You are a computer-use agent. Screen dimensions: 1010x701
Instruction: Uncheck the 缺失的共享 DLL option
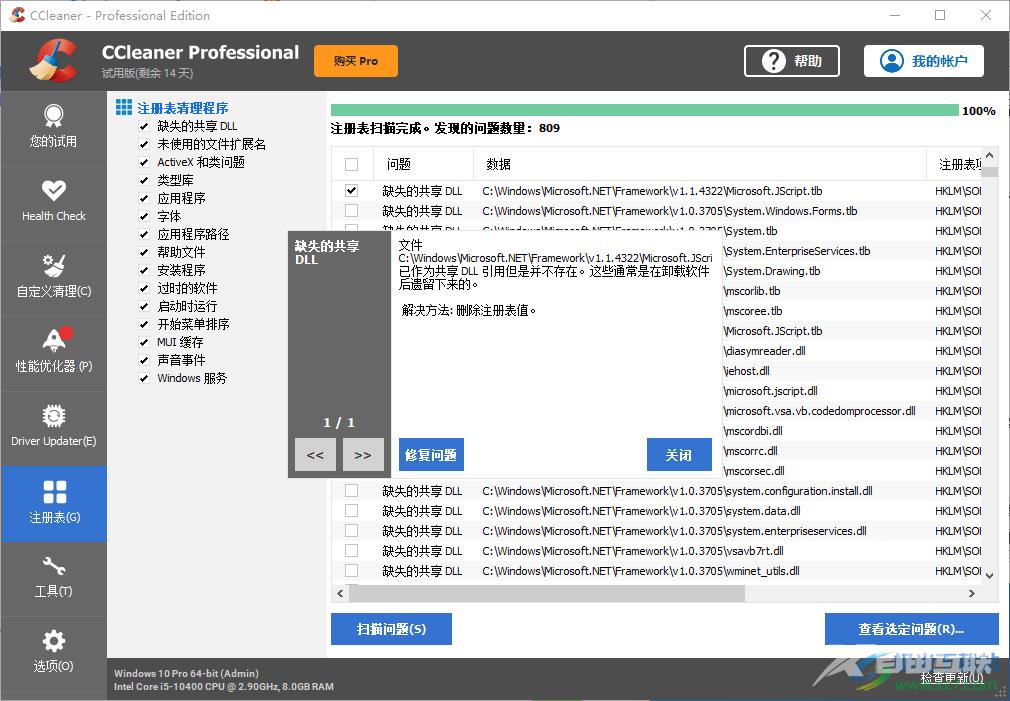142,125
